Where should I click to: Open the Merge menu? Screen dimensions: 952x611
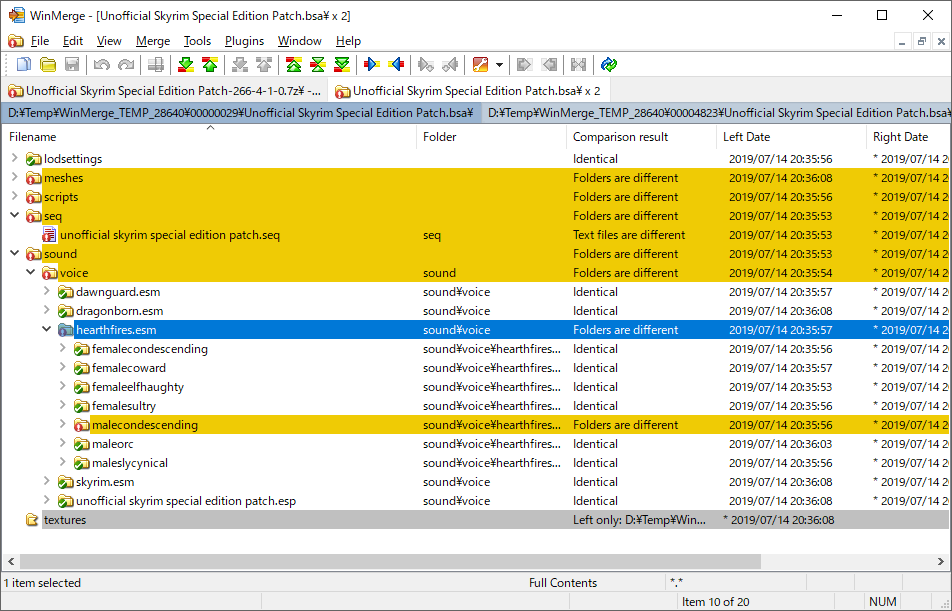coord(153,41)
